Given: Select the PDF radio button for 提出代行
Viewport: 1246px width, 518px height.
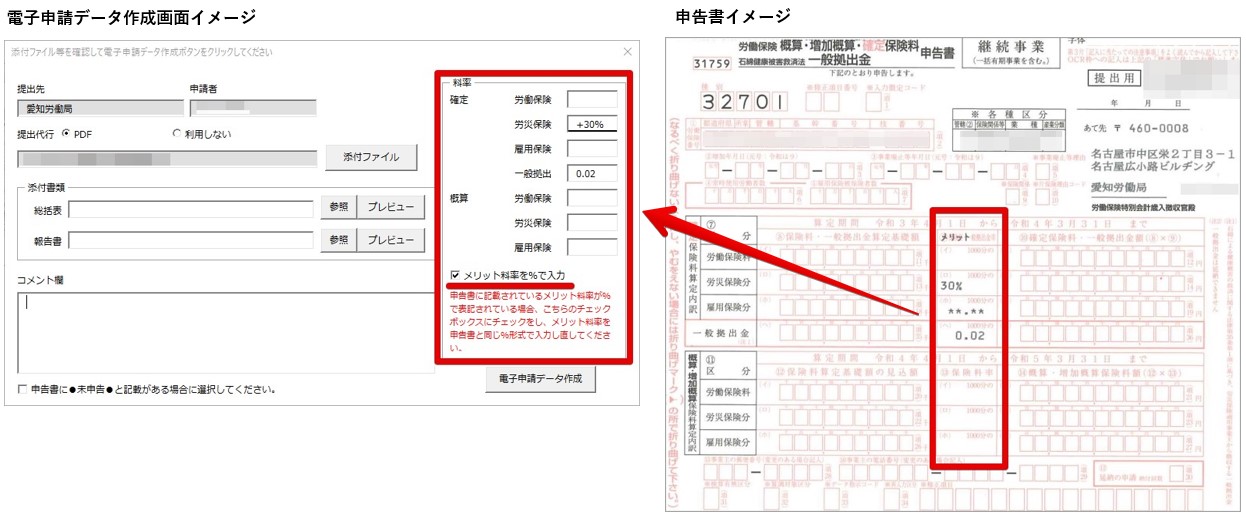Looking at the screenshot, I should (67, 133).
